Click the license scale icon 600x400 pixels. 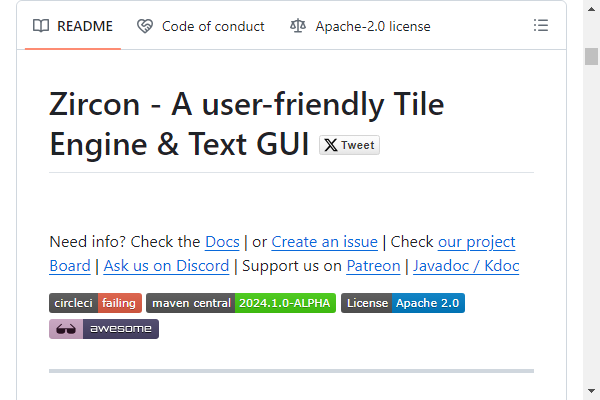click(x=298, y=26)
